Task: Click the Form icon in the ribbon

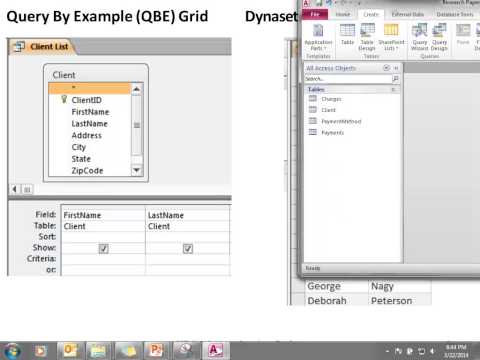Action: click(x=463, y=35)
